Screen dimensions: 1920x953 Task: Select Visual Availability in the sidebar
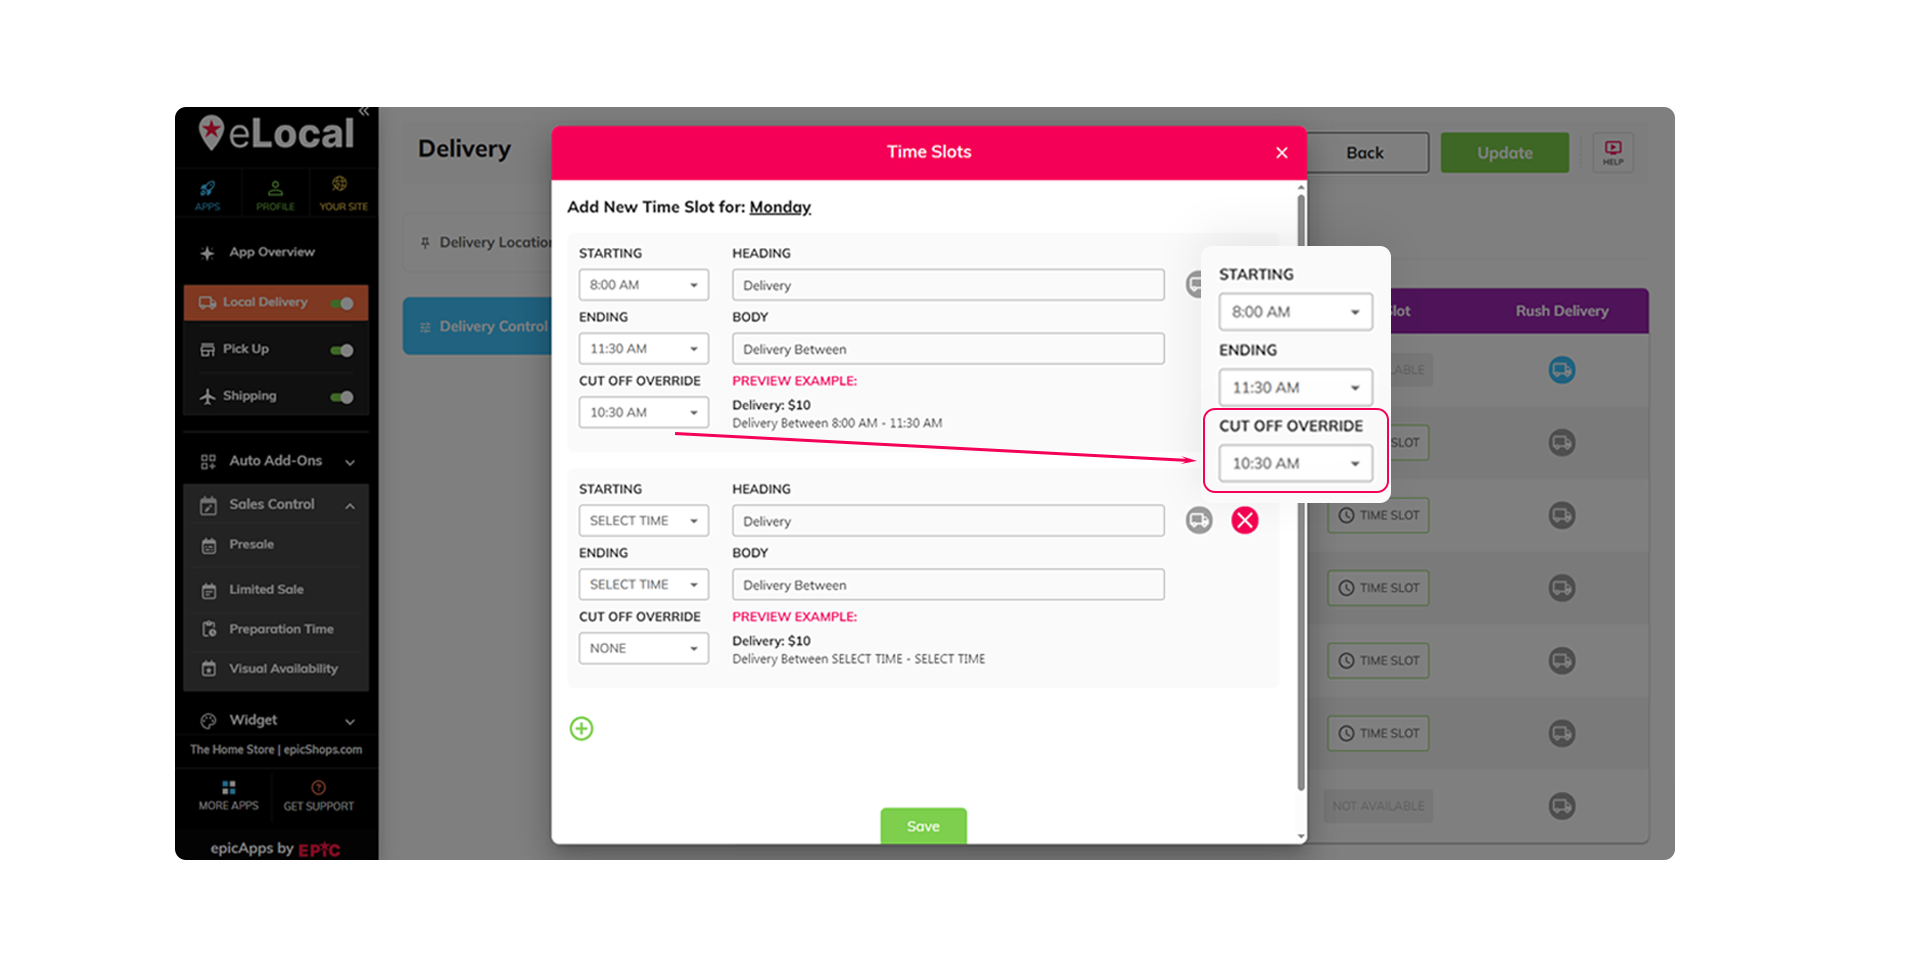(283, 668)
